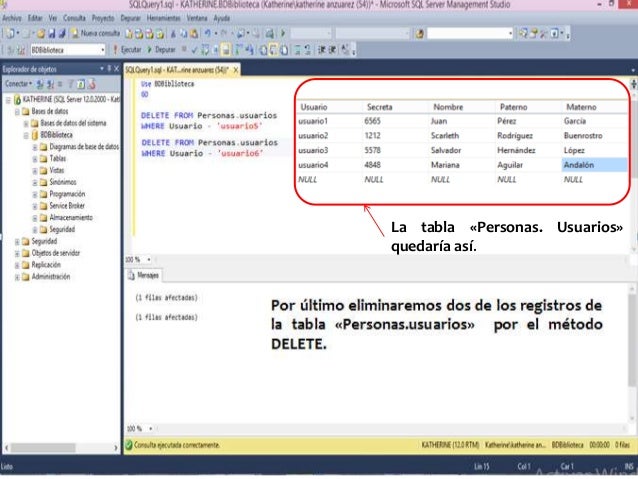Expand the Programación folder
The image size is (638, 479).
click(x=35, y=194)
